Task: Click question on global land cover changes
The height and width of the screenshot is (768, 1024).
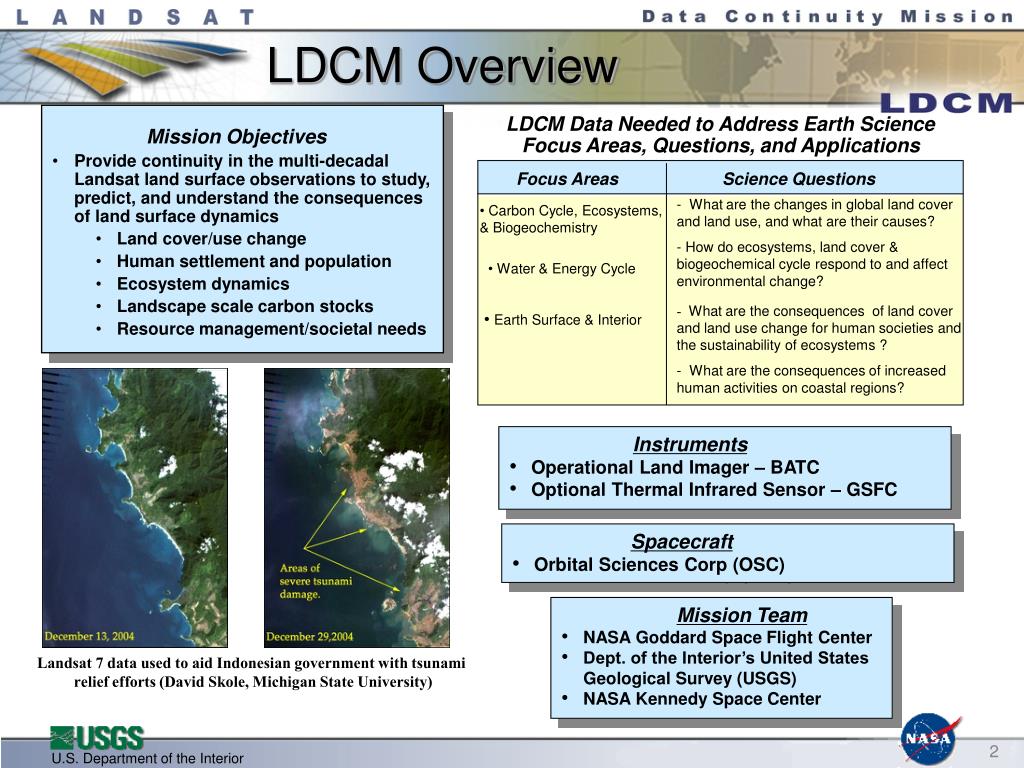Action: pyautogui.click(x=814, y=213)
